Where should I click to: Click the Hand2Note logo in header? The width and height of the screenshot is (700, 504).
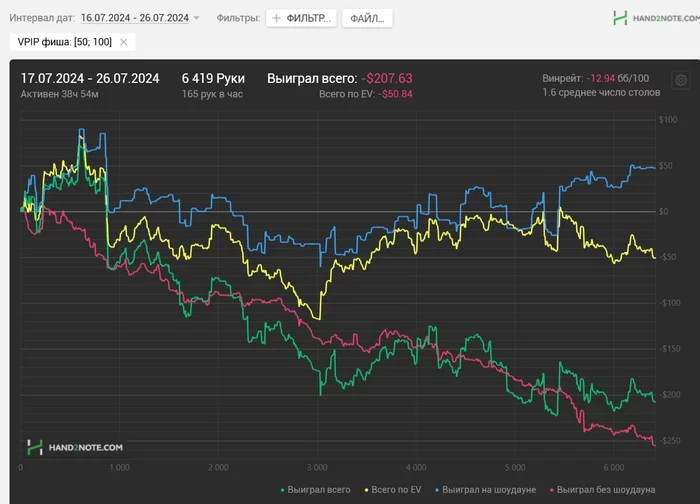[649, 18]
